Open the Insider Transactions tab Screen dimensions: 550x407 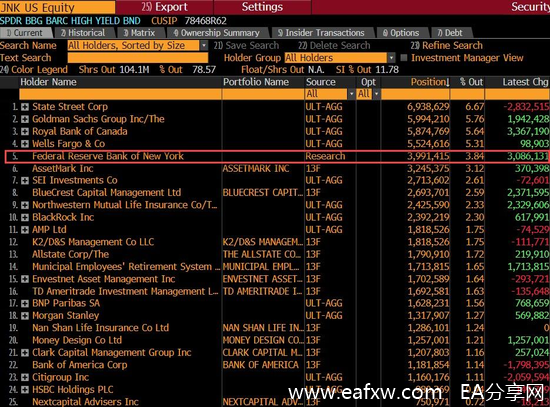point(323,33)
